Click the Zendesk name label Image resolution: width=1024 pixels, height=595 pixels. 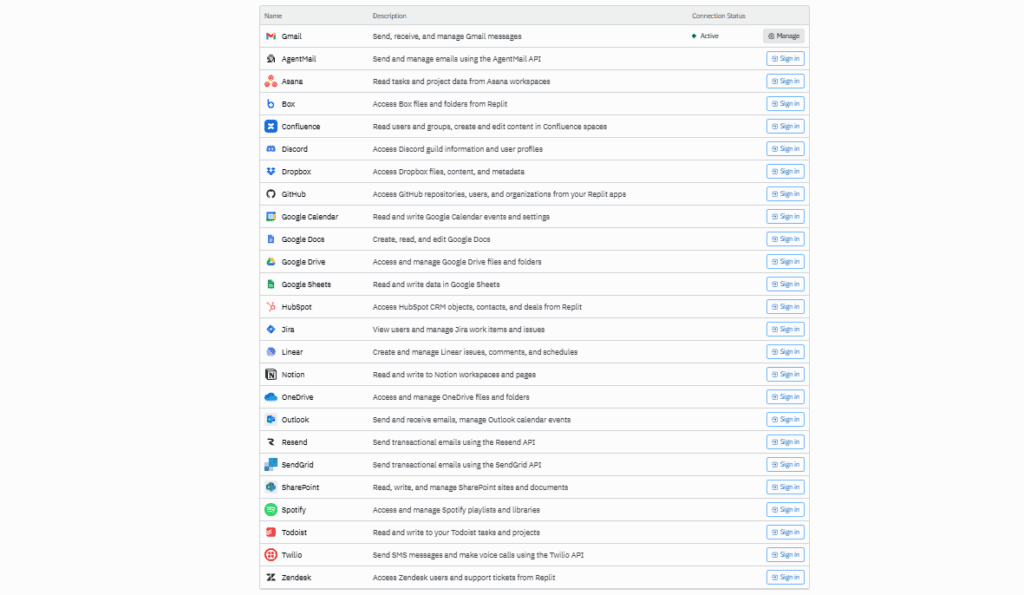click(296, 578)
